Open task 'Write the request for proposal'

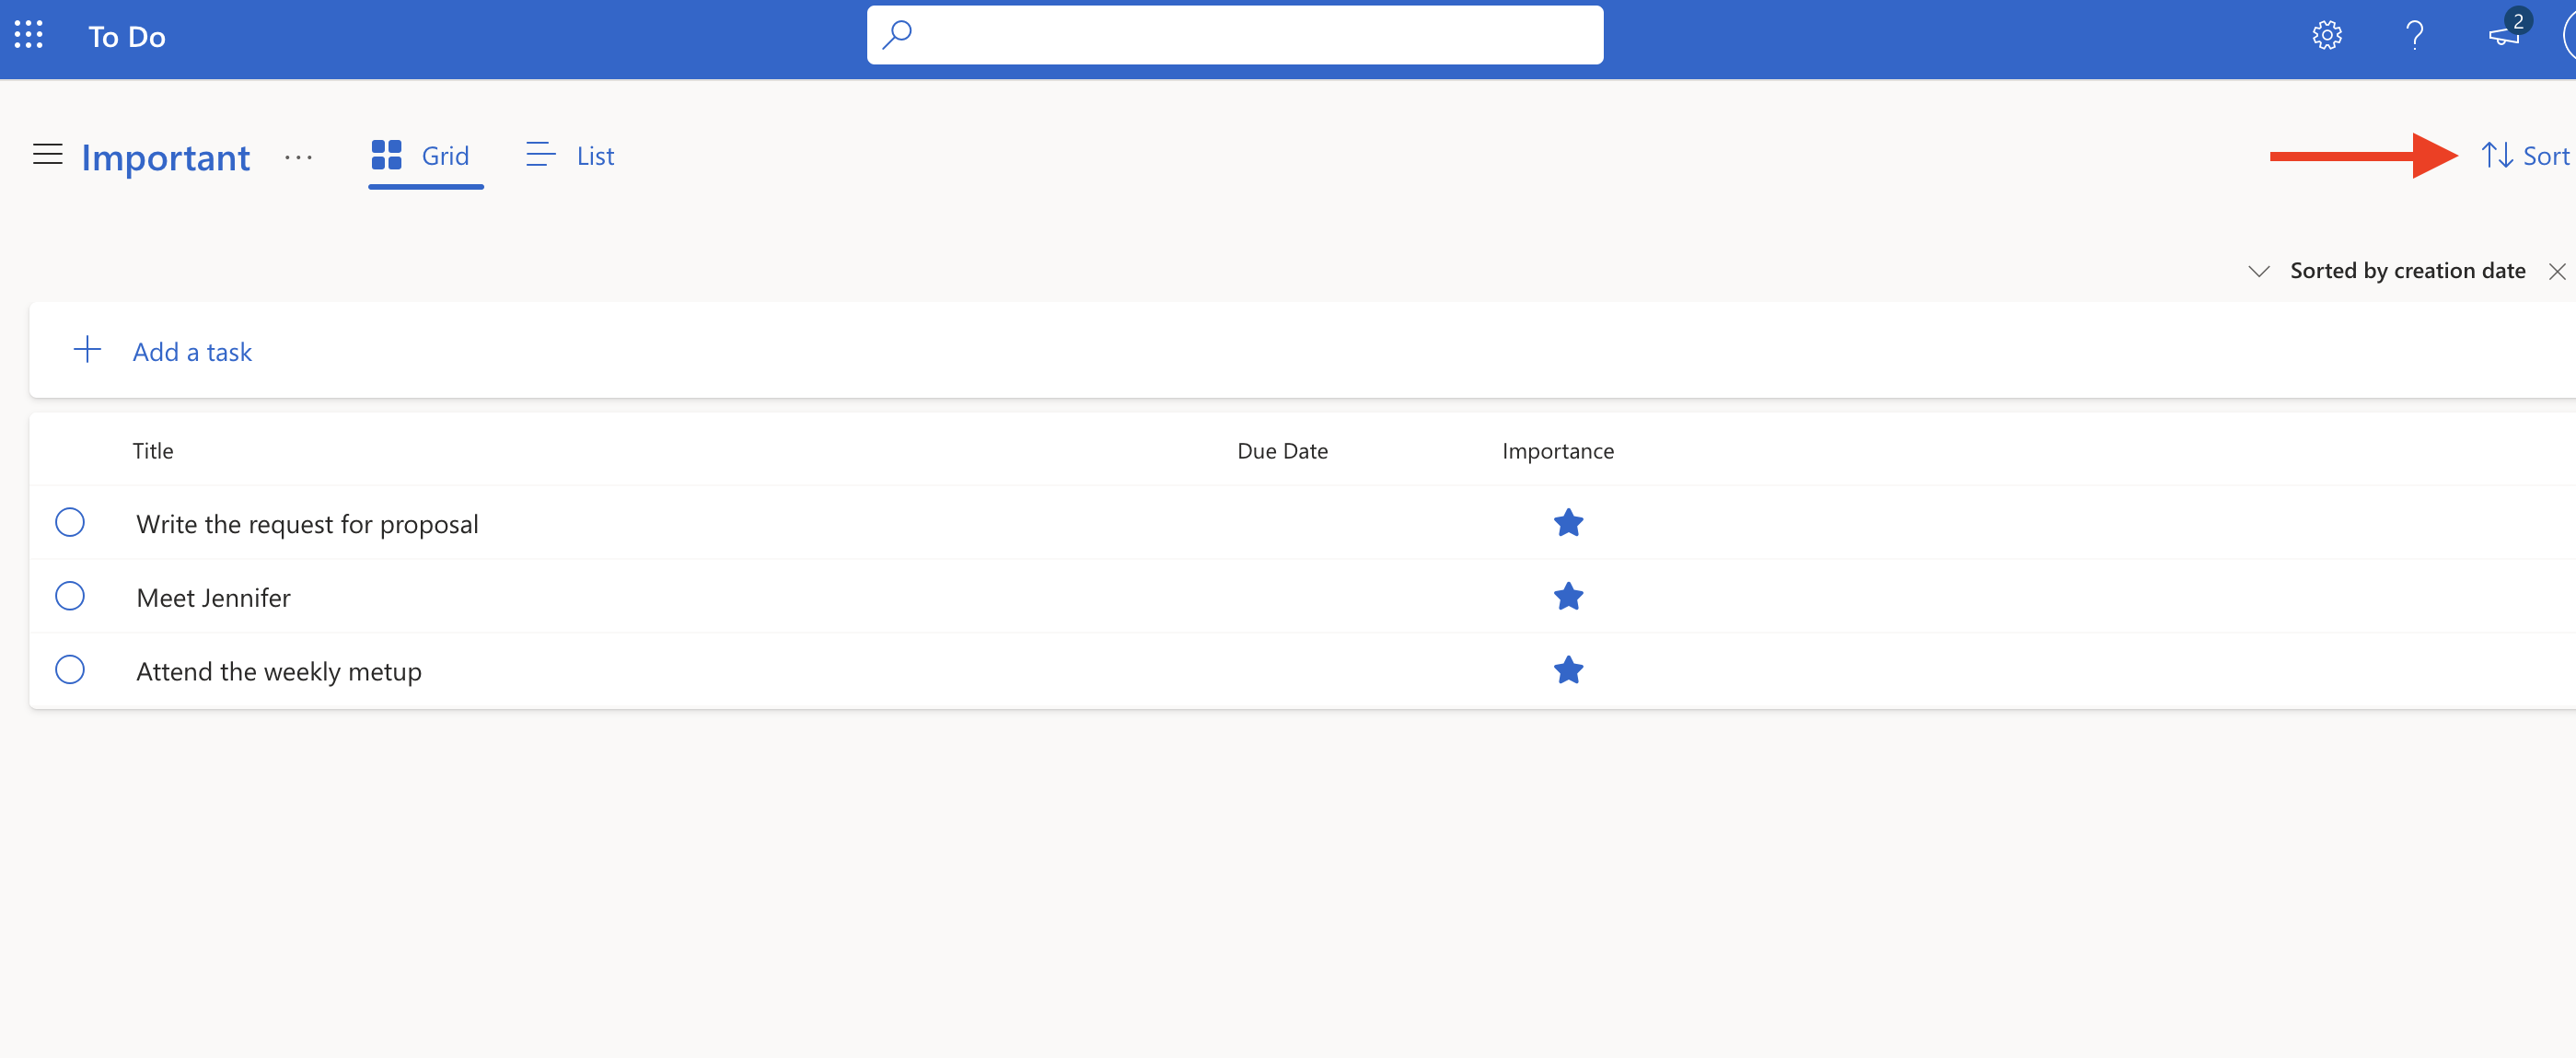coord(307,524)
